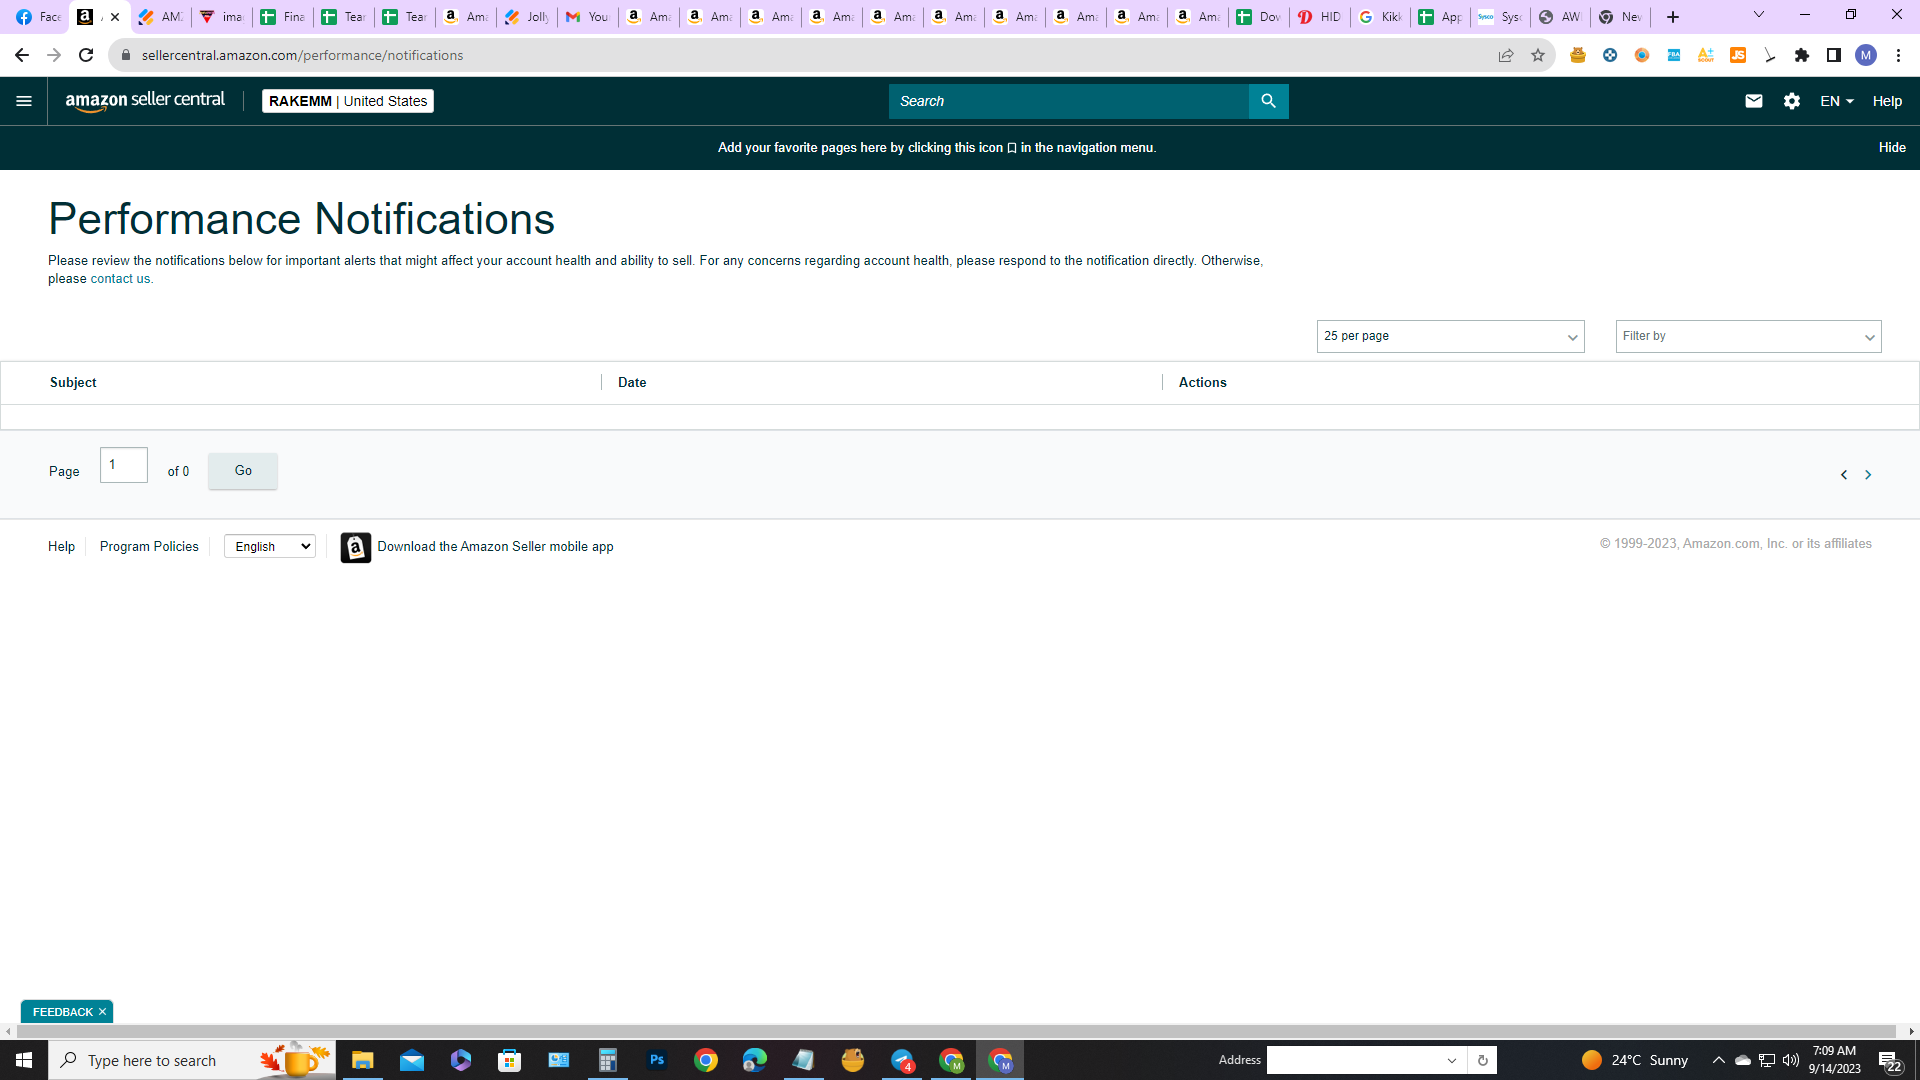Close the active Seller Central tab
This screenshot has height=1080, width=1920.
coord(115,17)
